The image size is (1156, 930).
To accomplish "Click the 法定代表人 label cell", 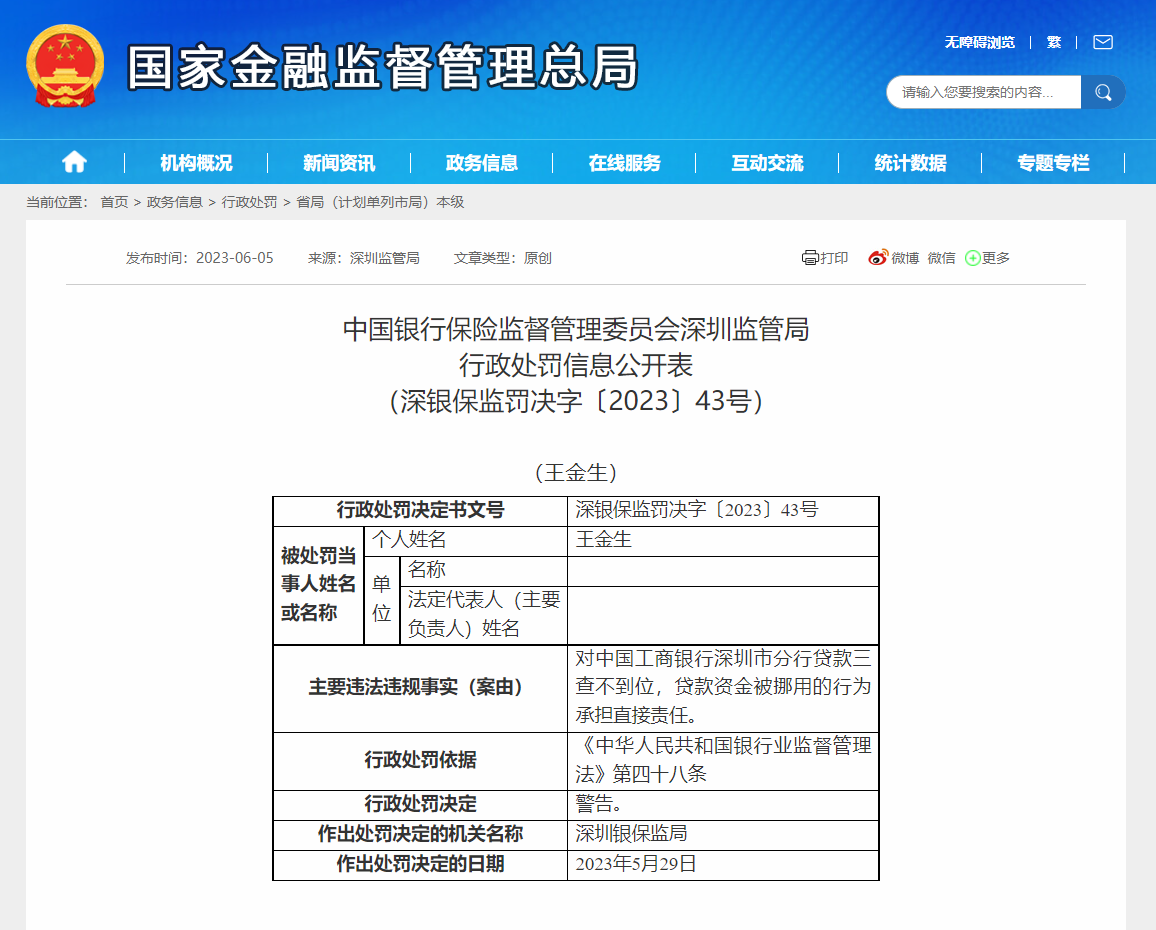I will 484,614.
